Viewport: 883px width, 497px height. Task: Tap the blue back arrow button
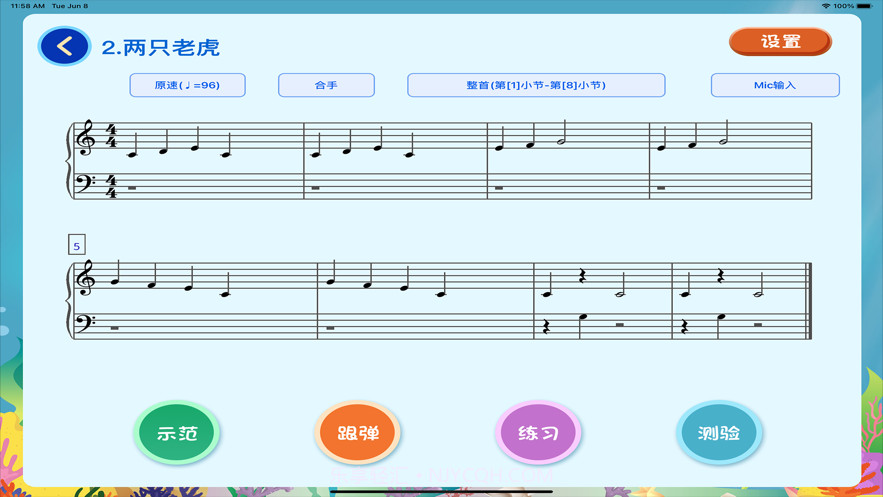coord(64,46)
